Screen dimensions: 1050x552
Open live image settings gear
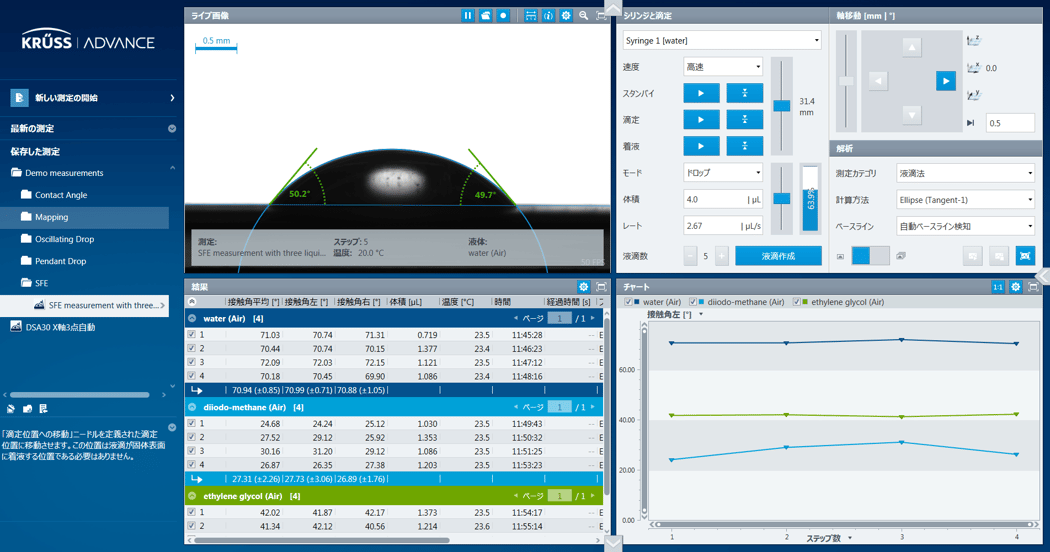(566, 15)
